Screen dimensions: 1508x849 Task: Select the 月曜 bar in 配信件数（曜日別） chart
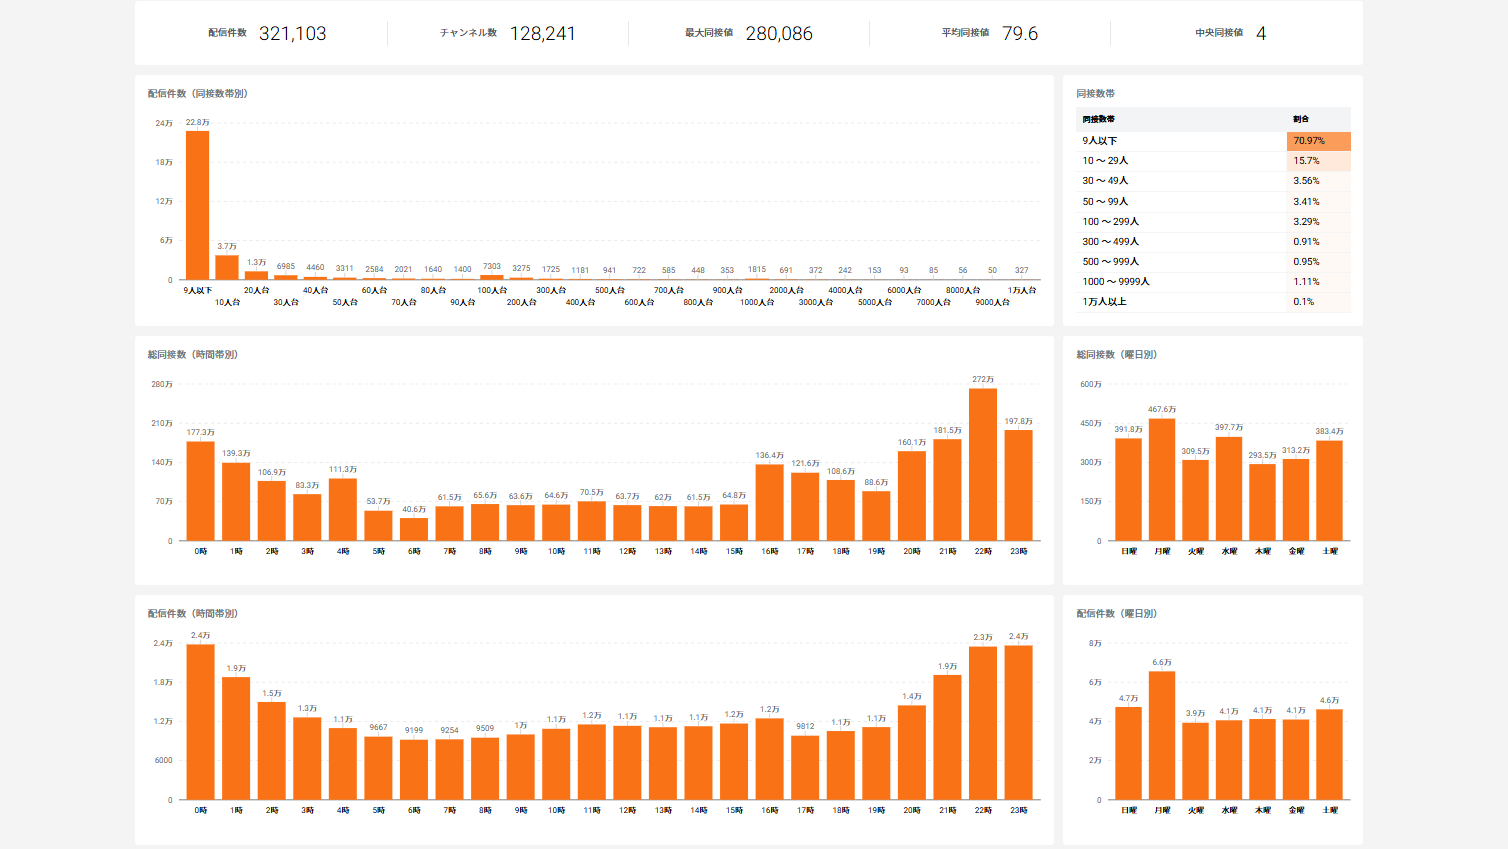tap(1162, 735)
